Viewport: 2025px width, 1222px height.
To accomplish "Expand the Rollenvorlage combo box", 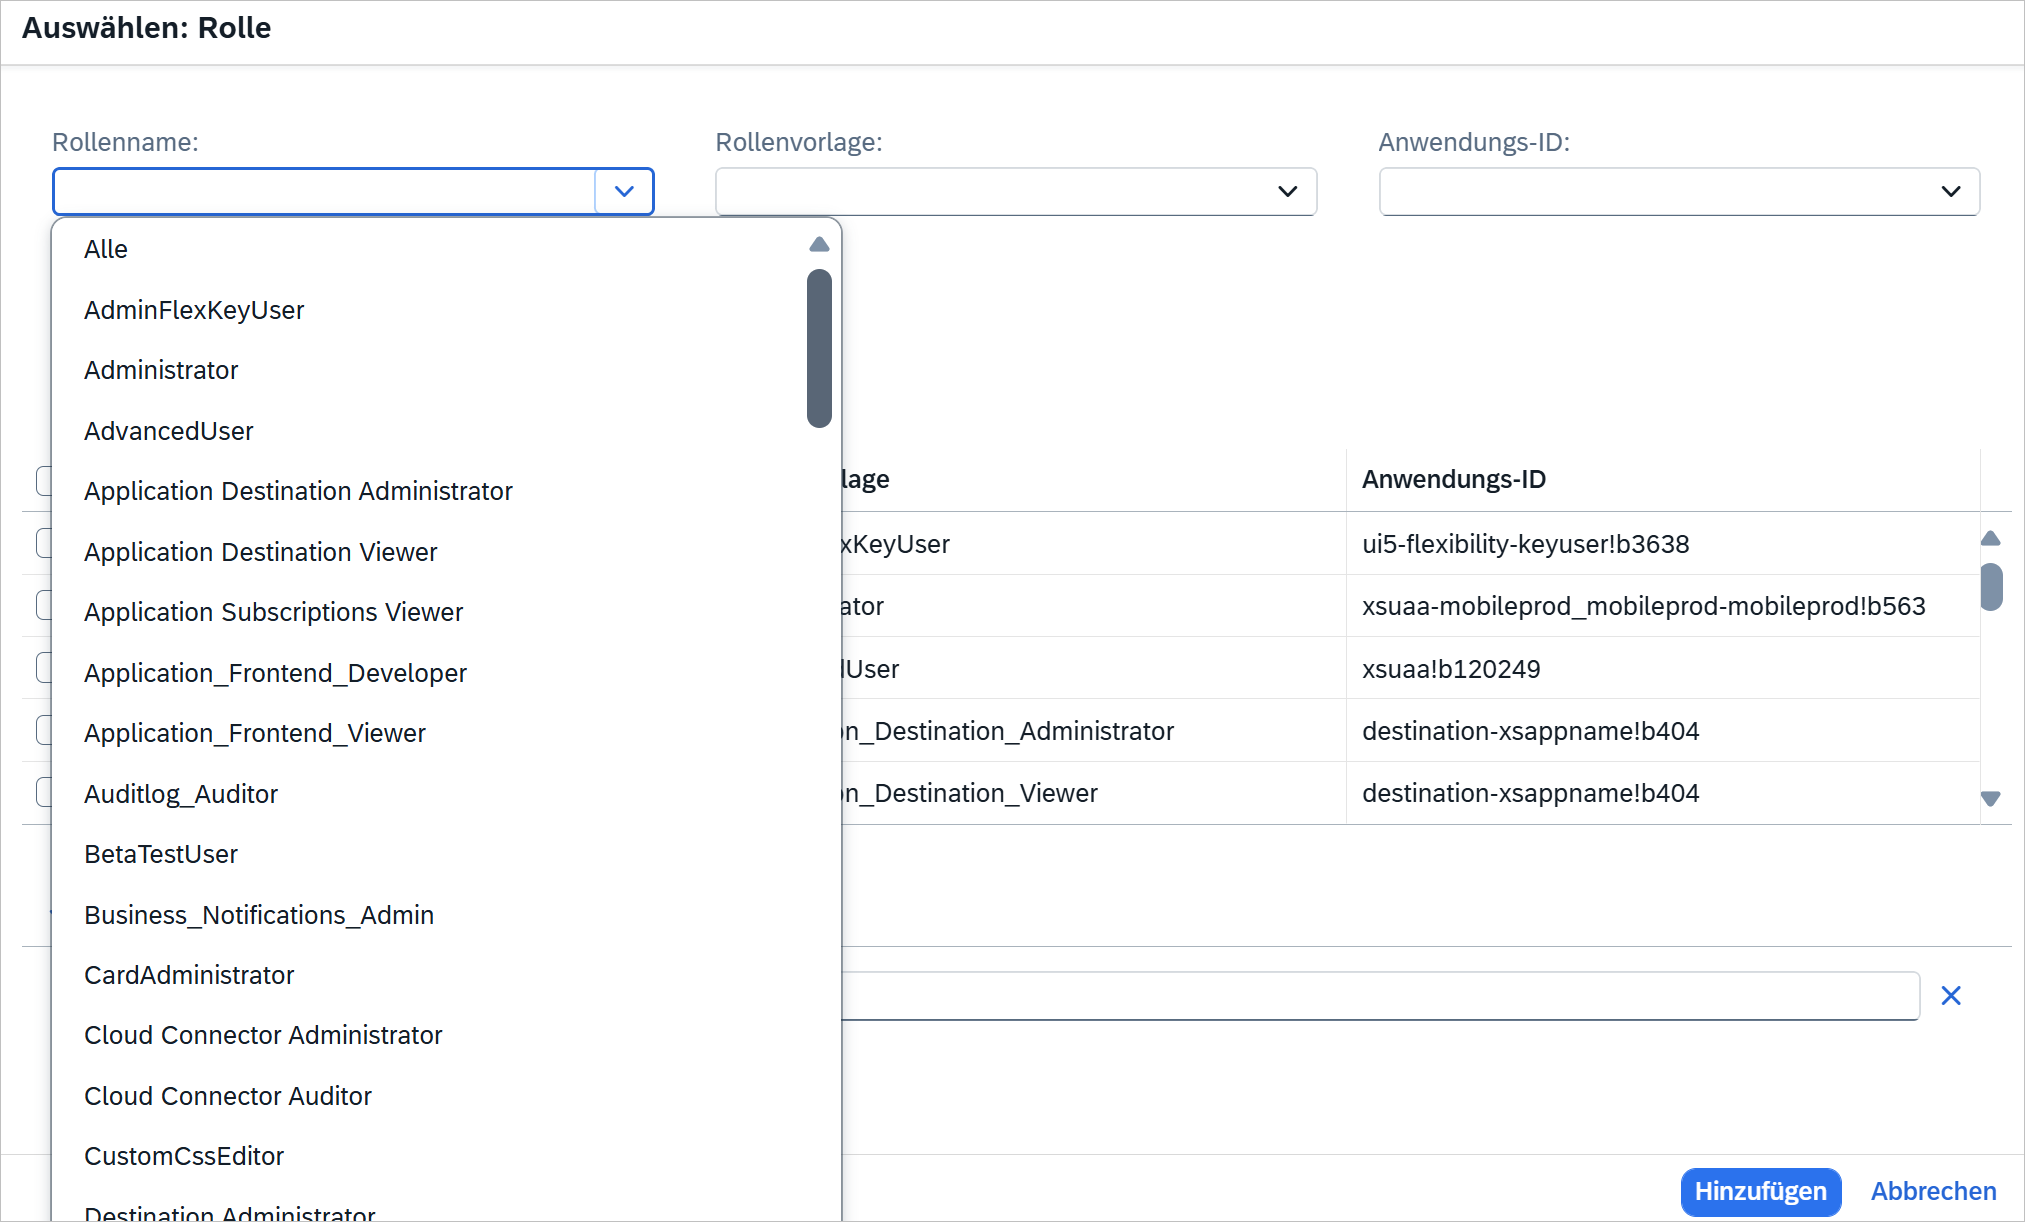I will [x=1287, y=191].
